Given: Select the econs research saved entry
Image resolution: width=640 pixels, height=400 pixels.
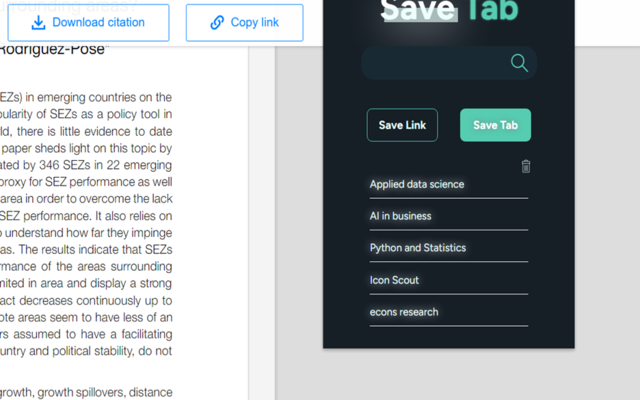Looking at the screenshot, I should click(404, 312).
